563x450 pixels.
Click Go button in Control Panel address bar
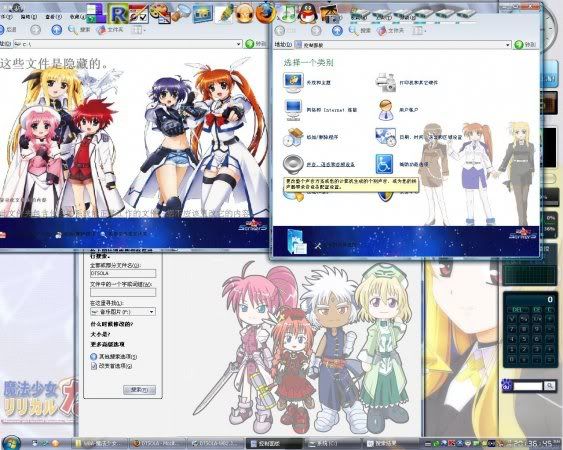pos(525,45)
